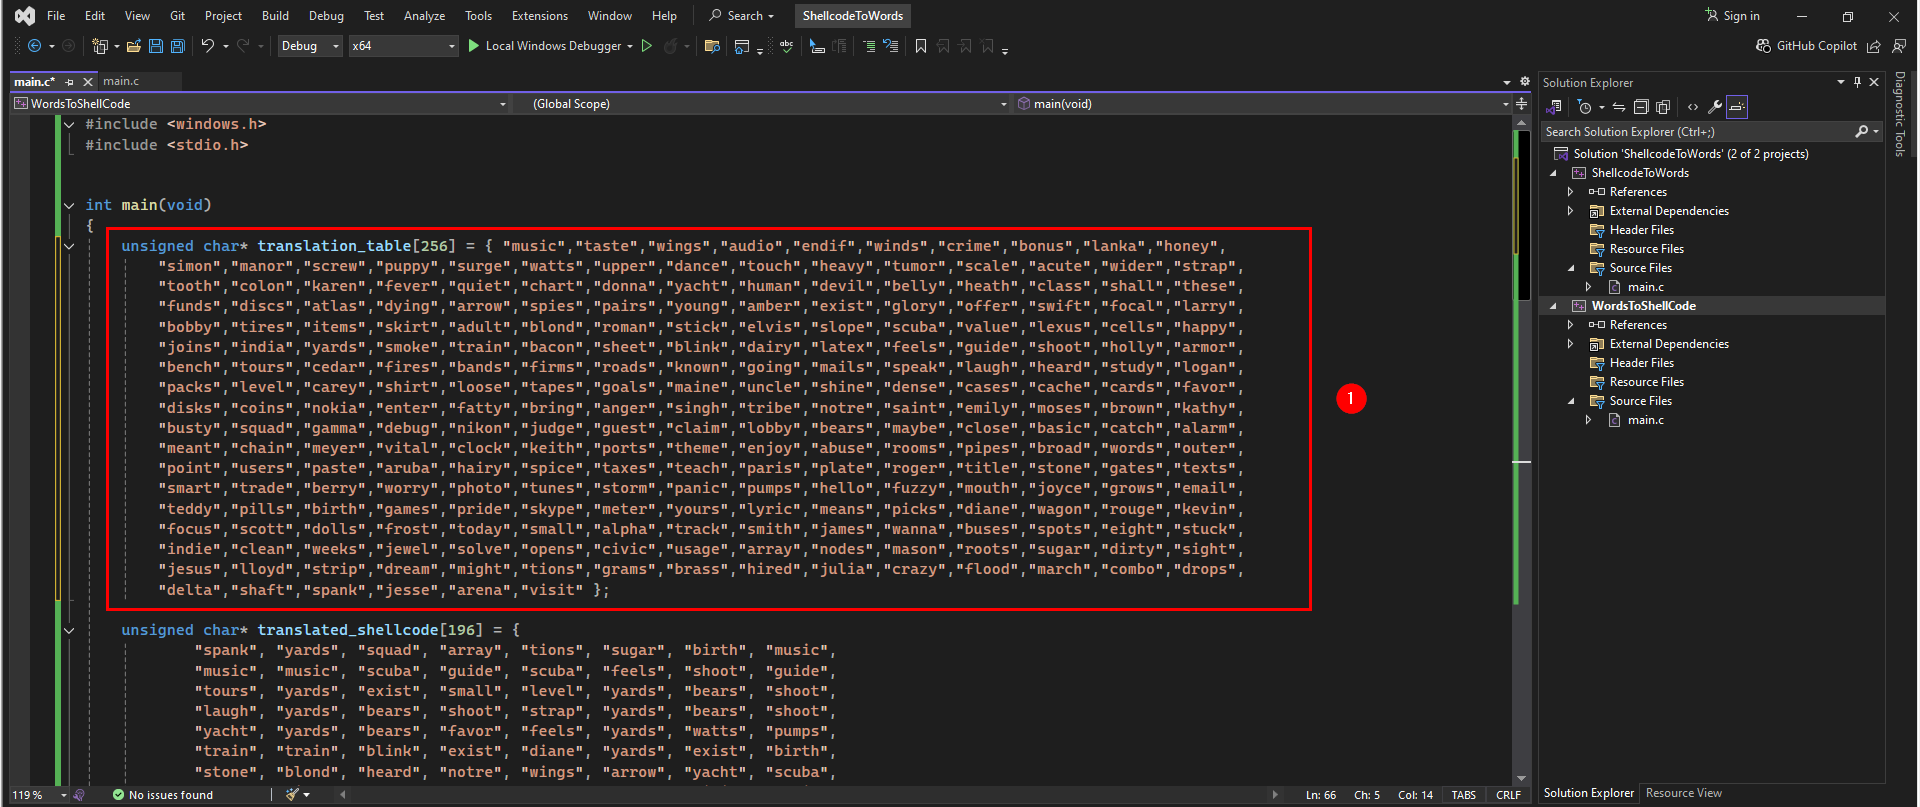
Task: Open the WordsToShellCode project navigation dropdown
Action: 261,104
